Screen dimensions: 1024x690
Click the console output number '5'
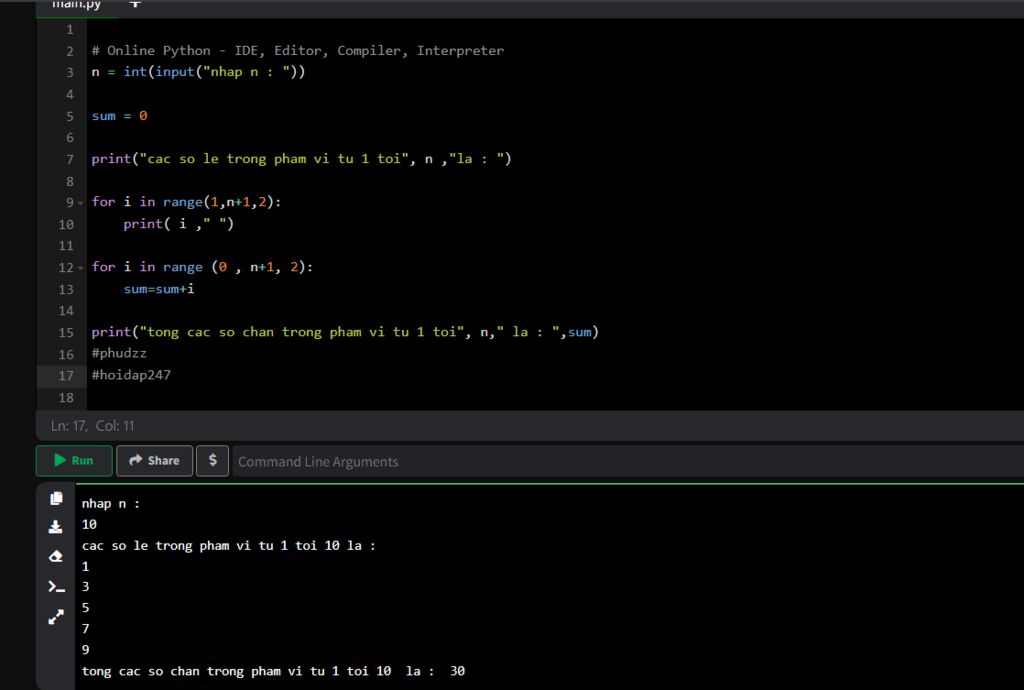point(86,608)
